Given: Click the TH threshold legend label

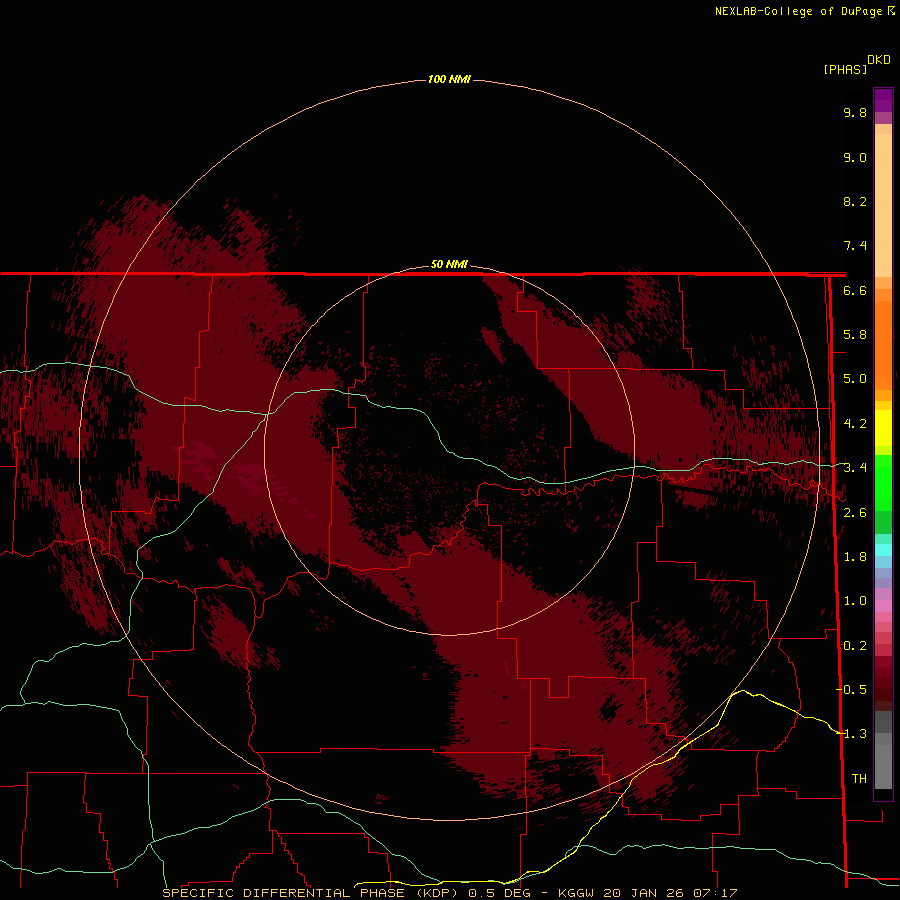Looking at the screenshot, I should tap(859, 779).
